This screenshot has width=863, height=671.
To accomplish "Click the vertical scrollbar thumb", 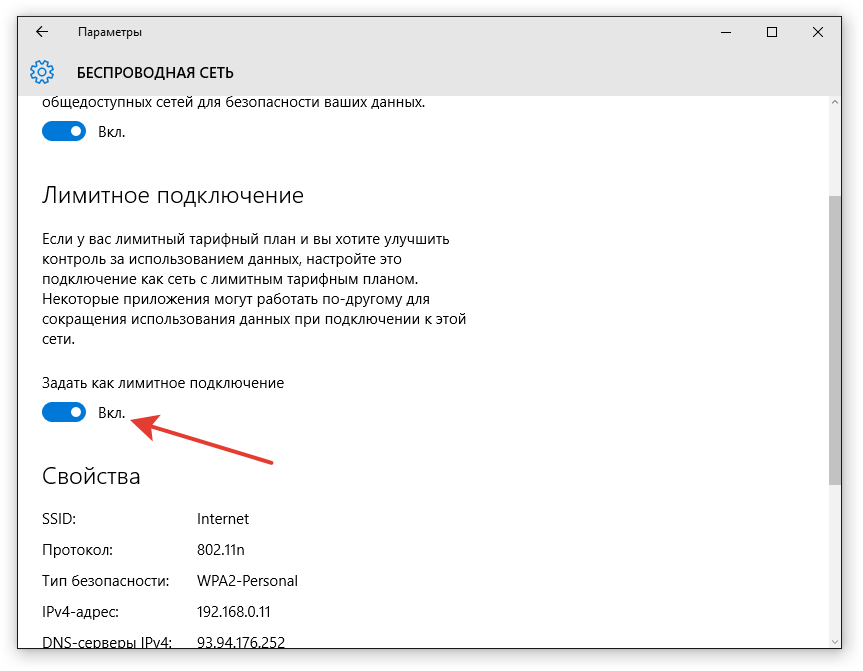I will coord(834,340).
